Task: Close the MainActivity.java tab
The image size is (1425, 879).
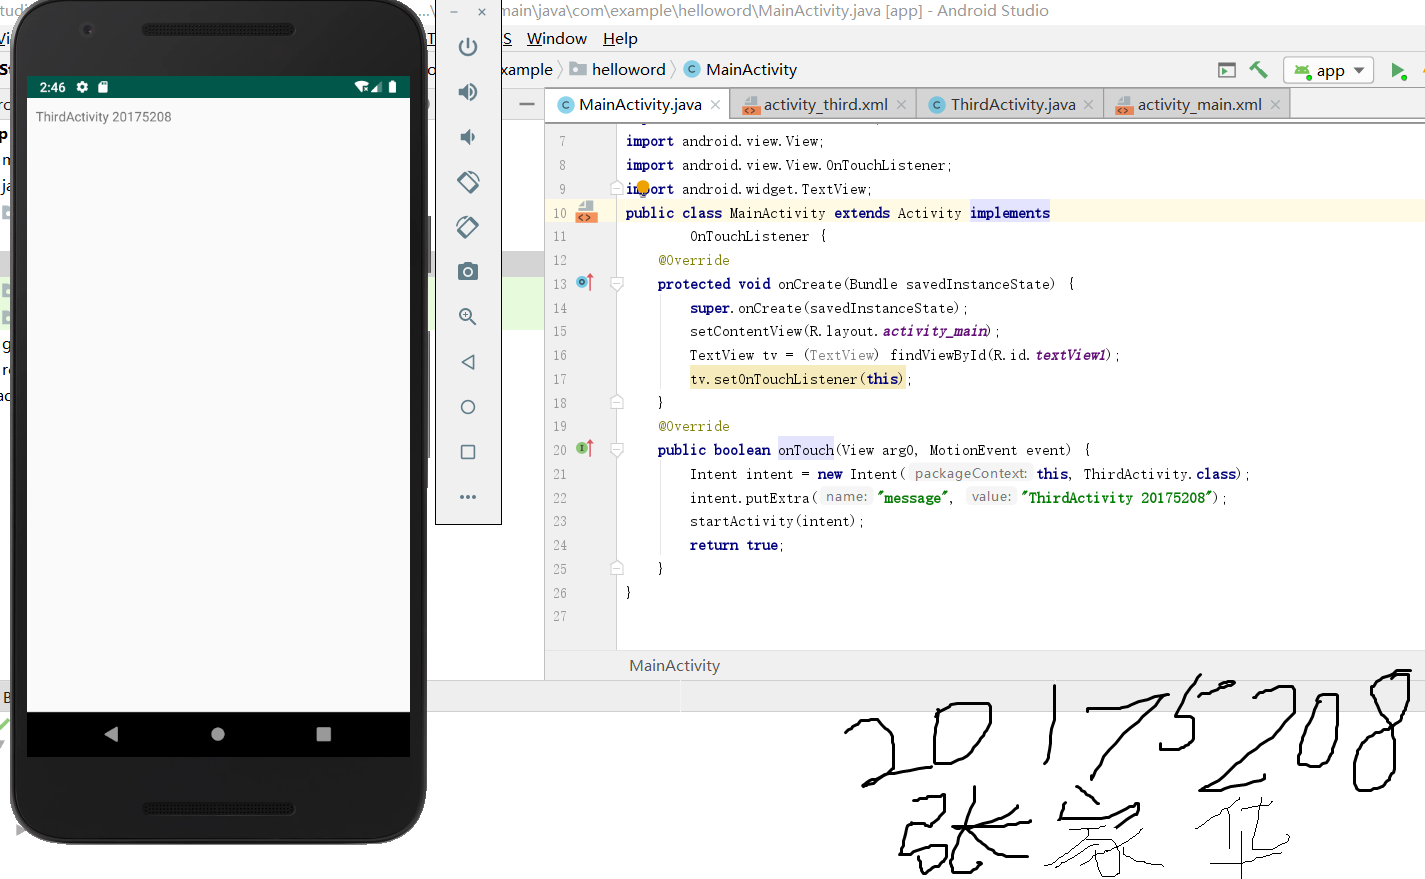Action: [715, 105]
